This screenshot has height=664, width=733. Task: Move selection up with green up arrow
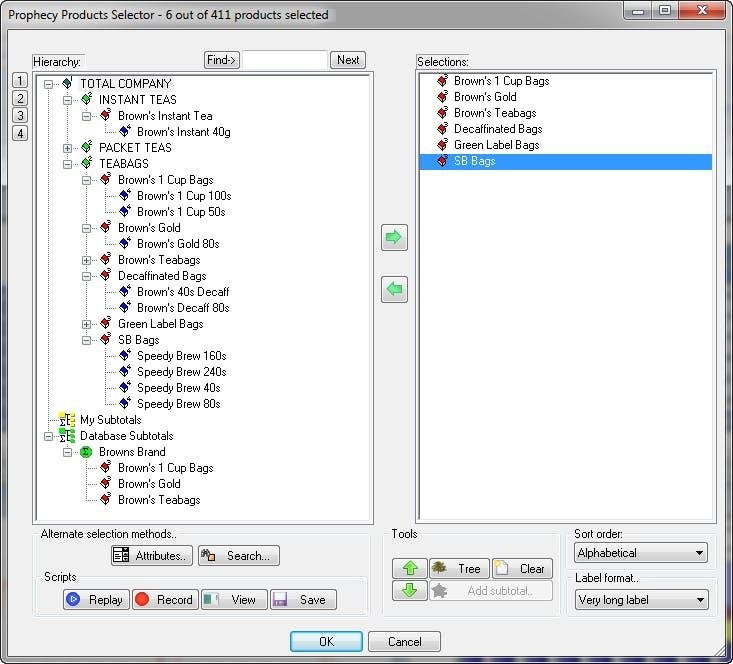[407, 568]
